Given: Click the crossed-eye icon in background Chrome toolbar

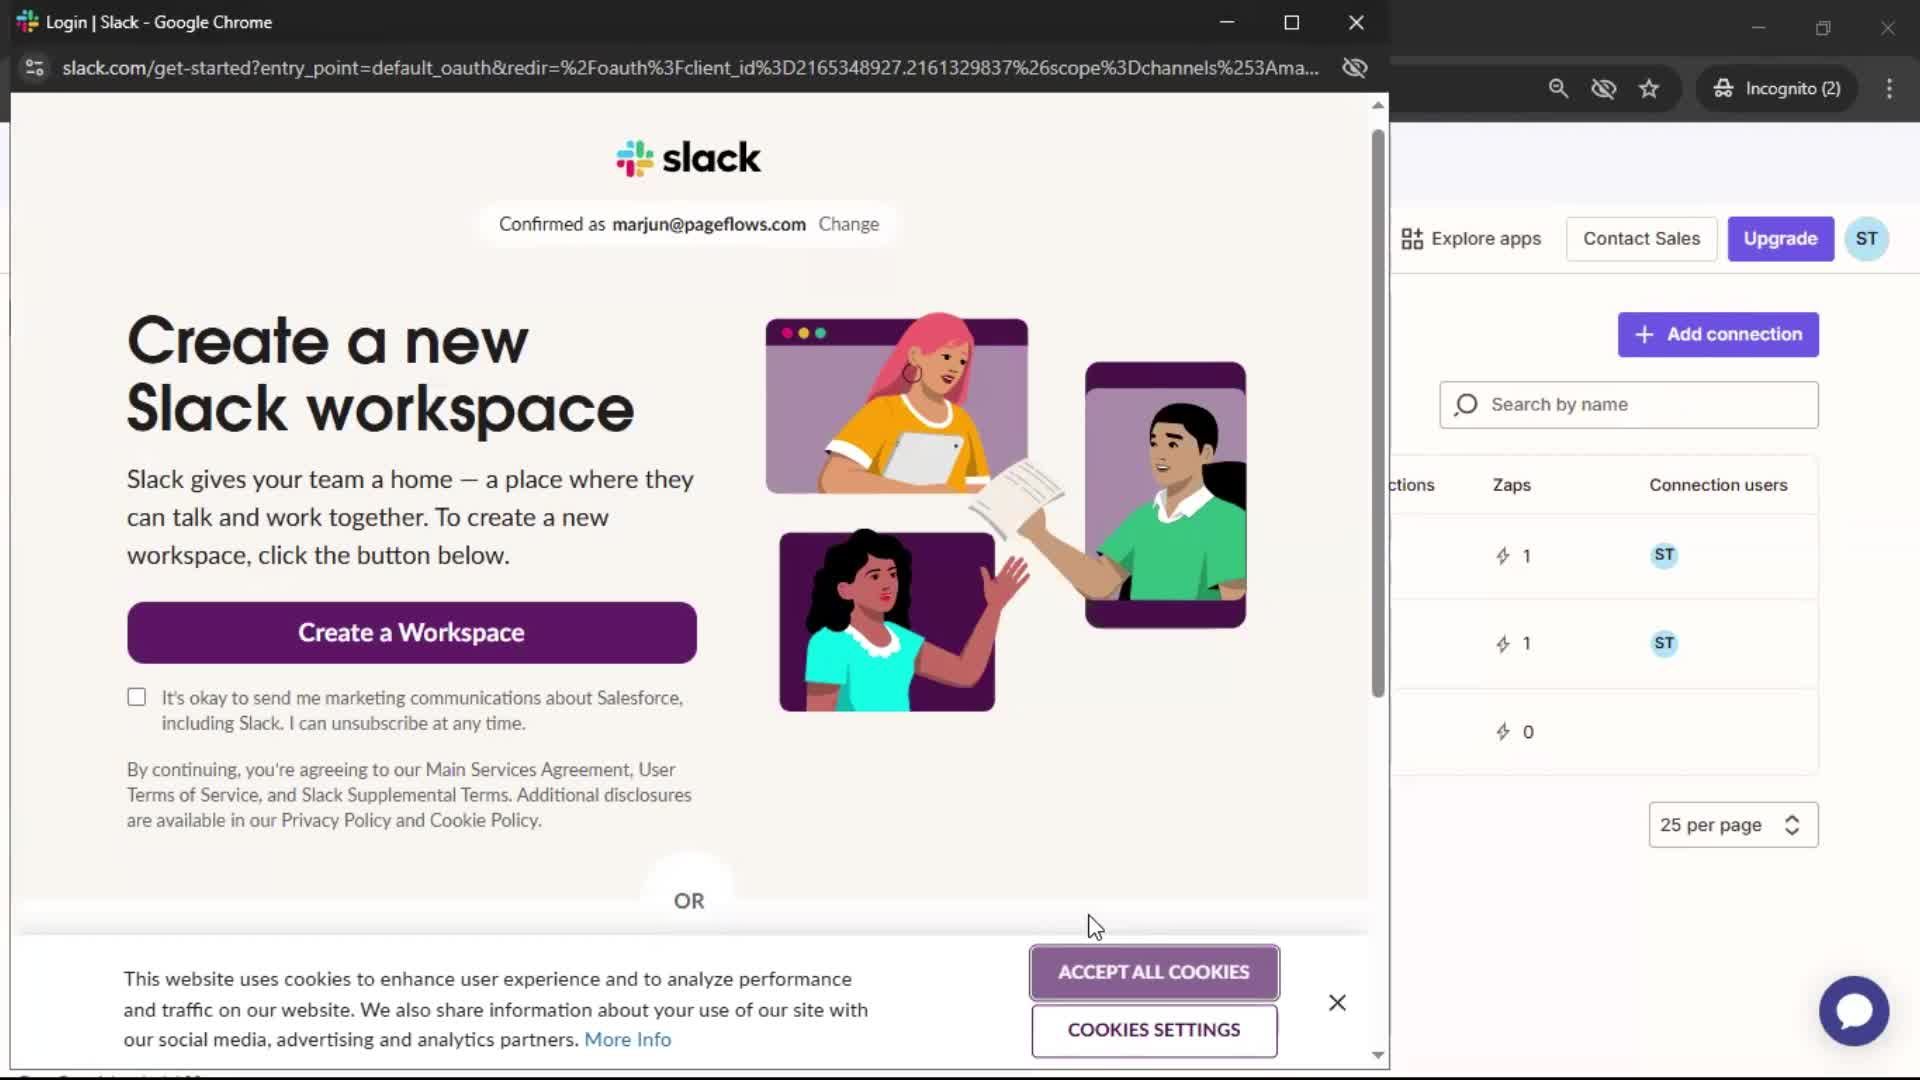Looking at the screenshot, I should 1603,89.
